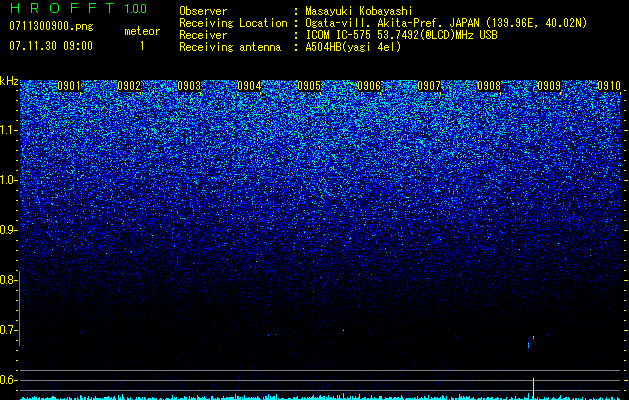Select the 0910 time marker label
The width and height of the screenshot is (629, 400).
point(609,86)
